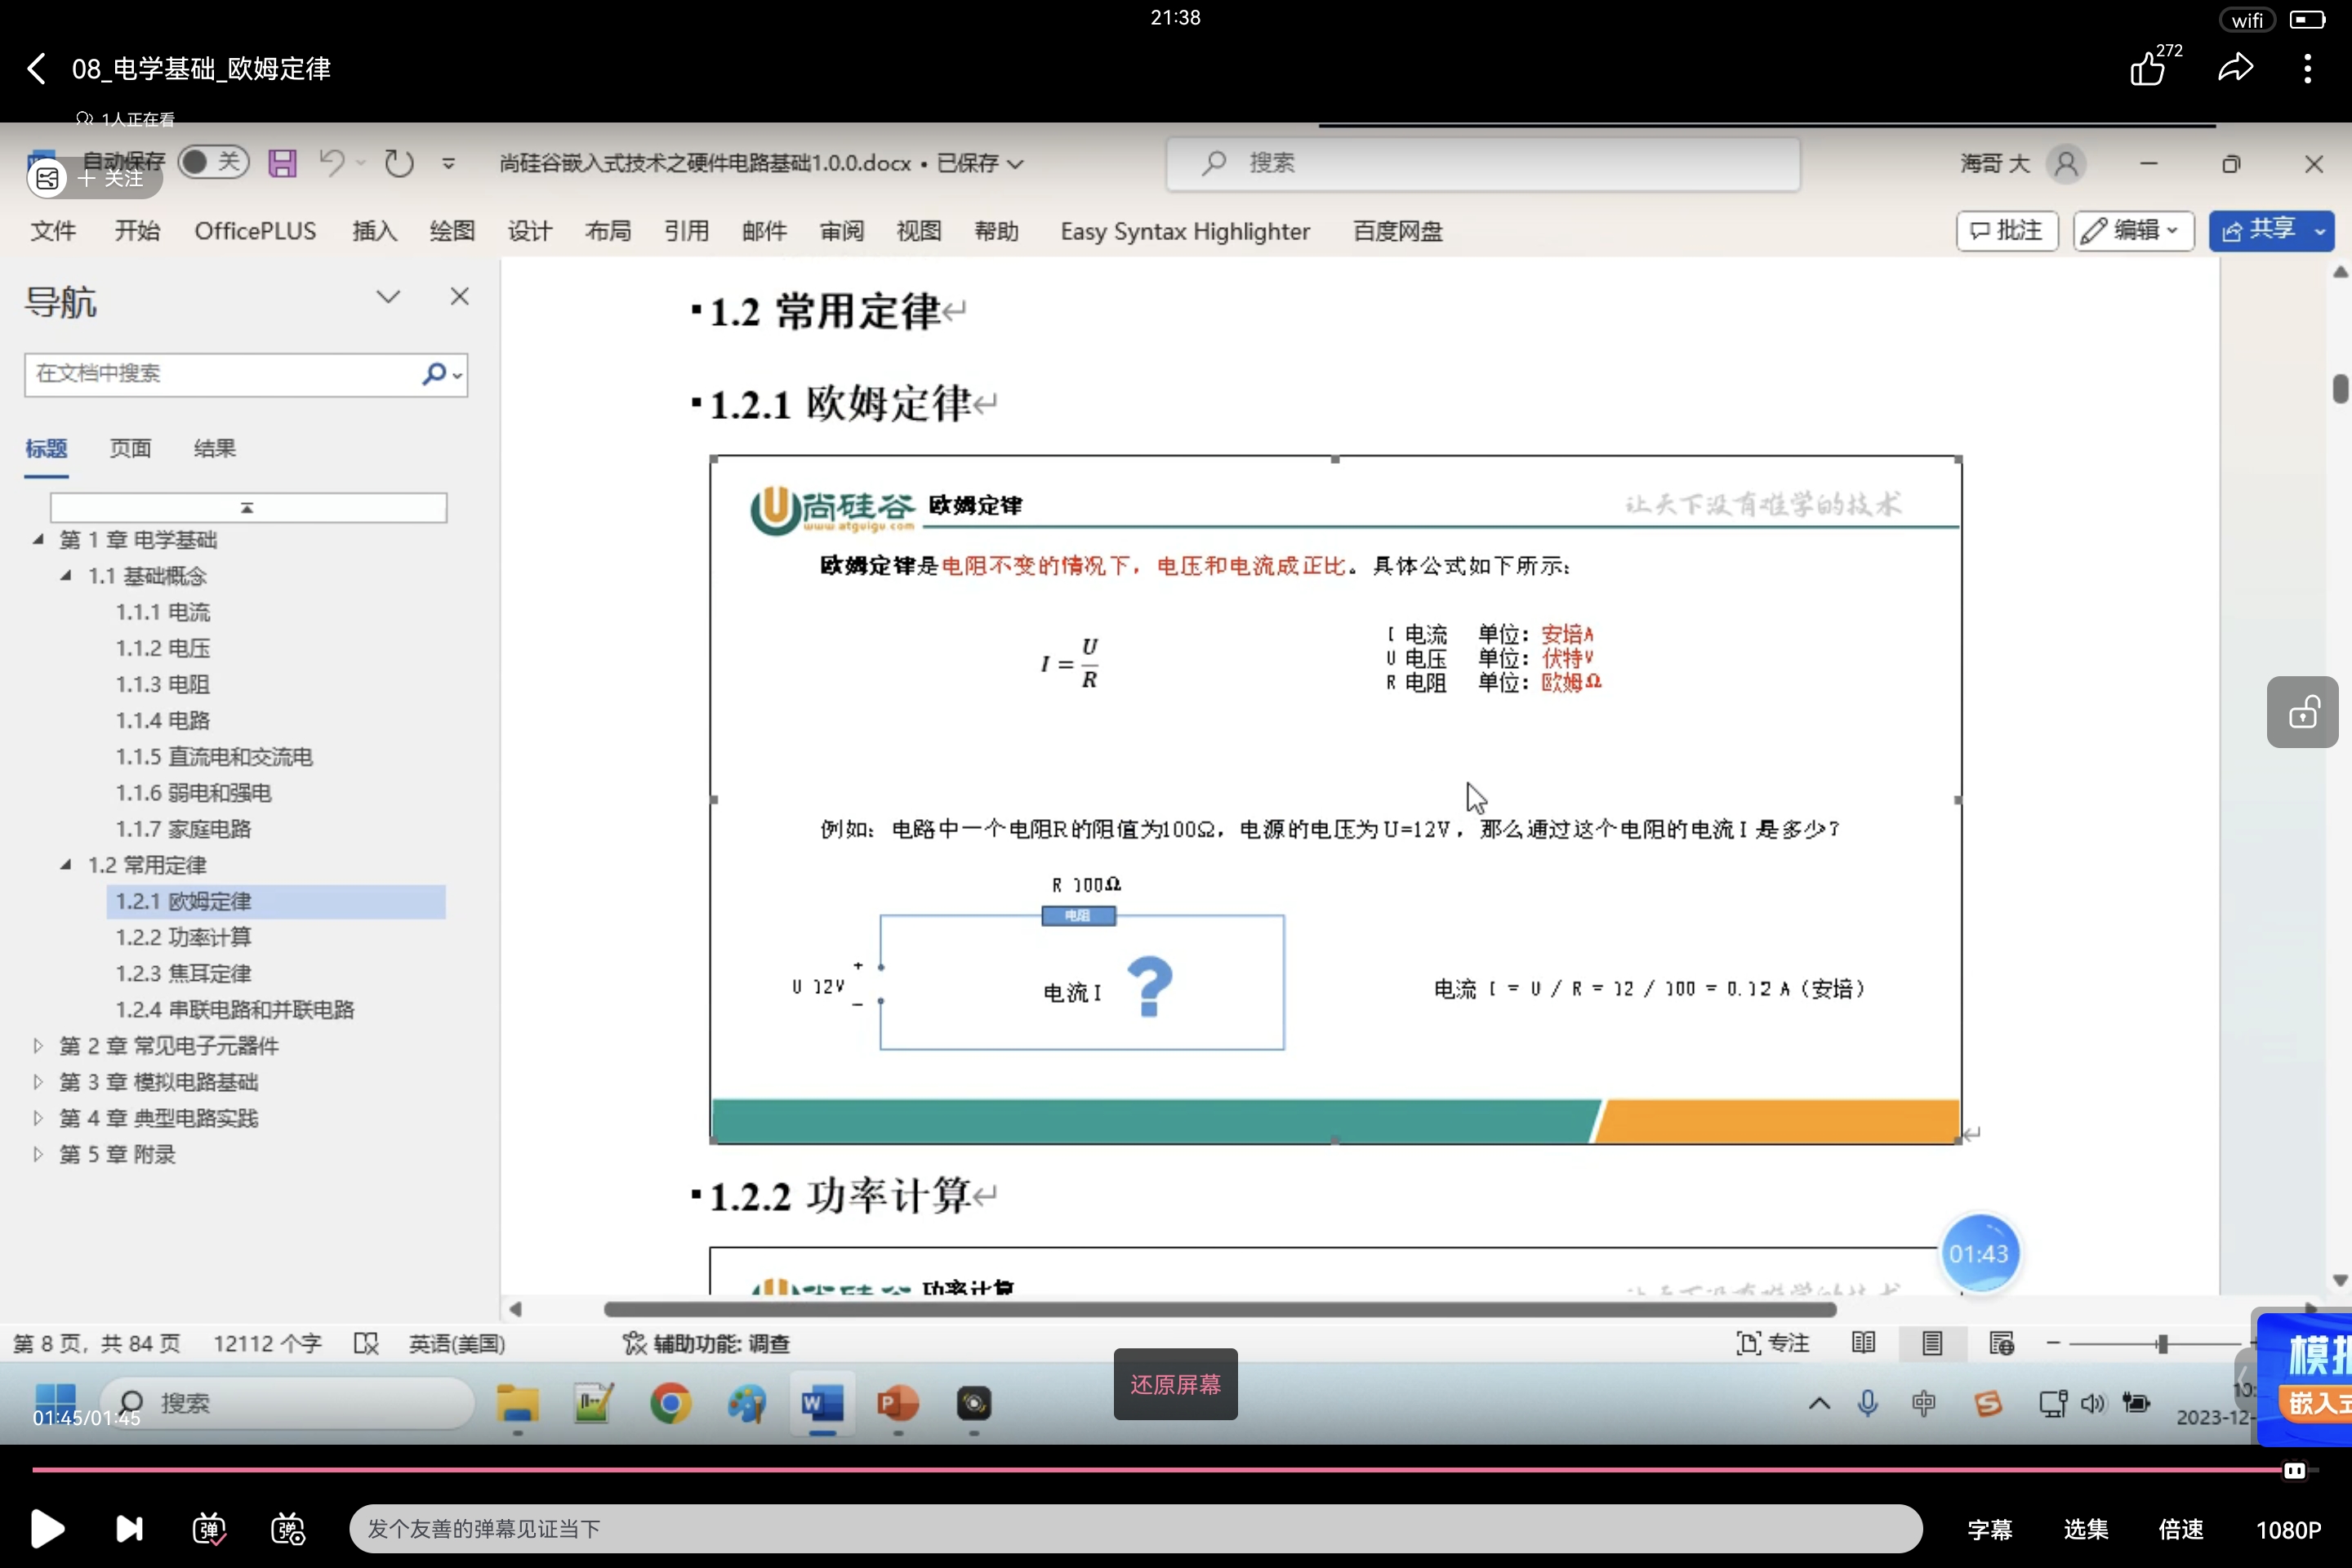Click the document horizontal scrollbar

point(1220,1309)
